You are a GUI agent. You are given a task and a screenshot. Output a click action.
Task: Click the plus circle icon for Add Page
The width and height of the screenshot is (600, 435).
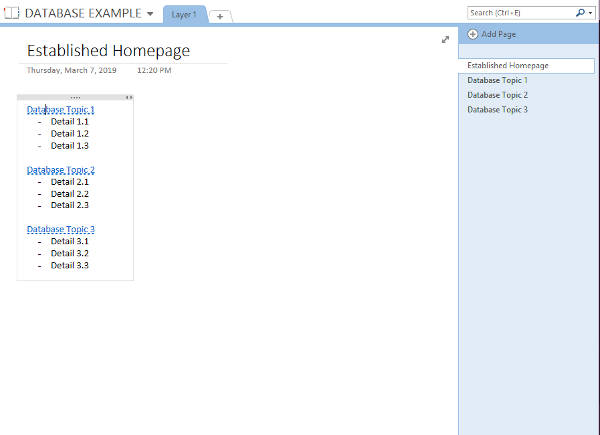(472, 34)
